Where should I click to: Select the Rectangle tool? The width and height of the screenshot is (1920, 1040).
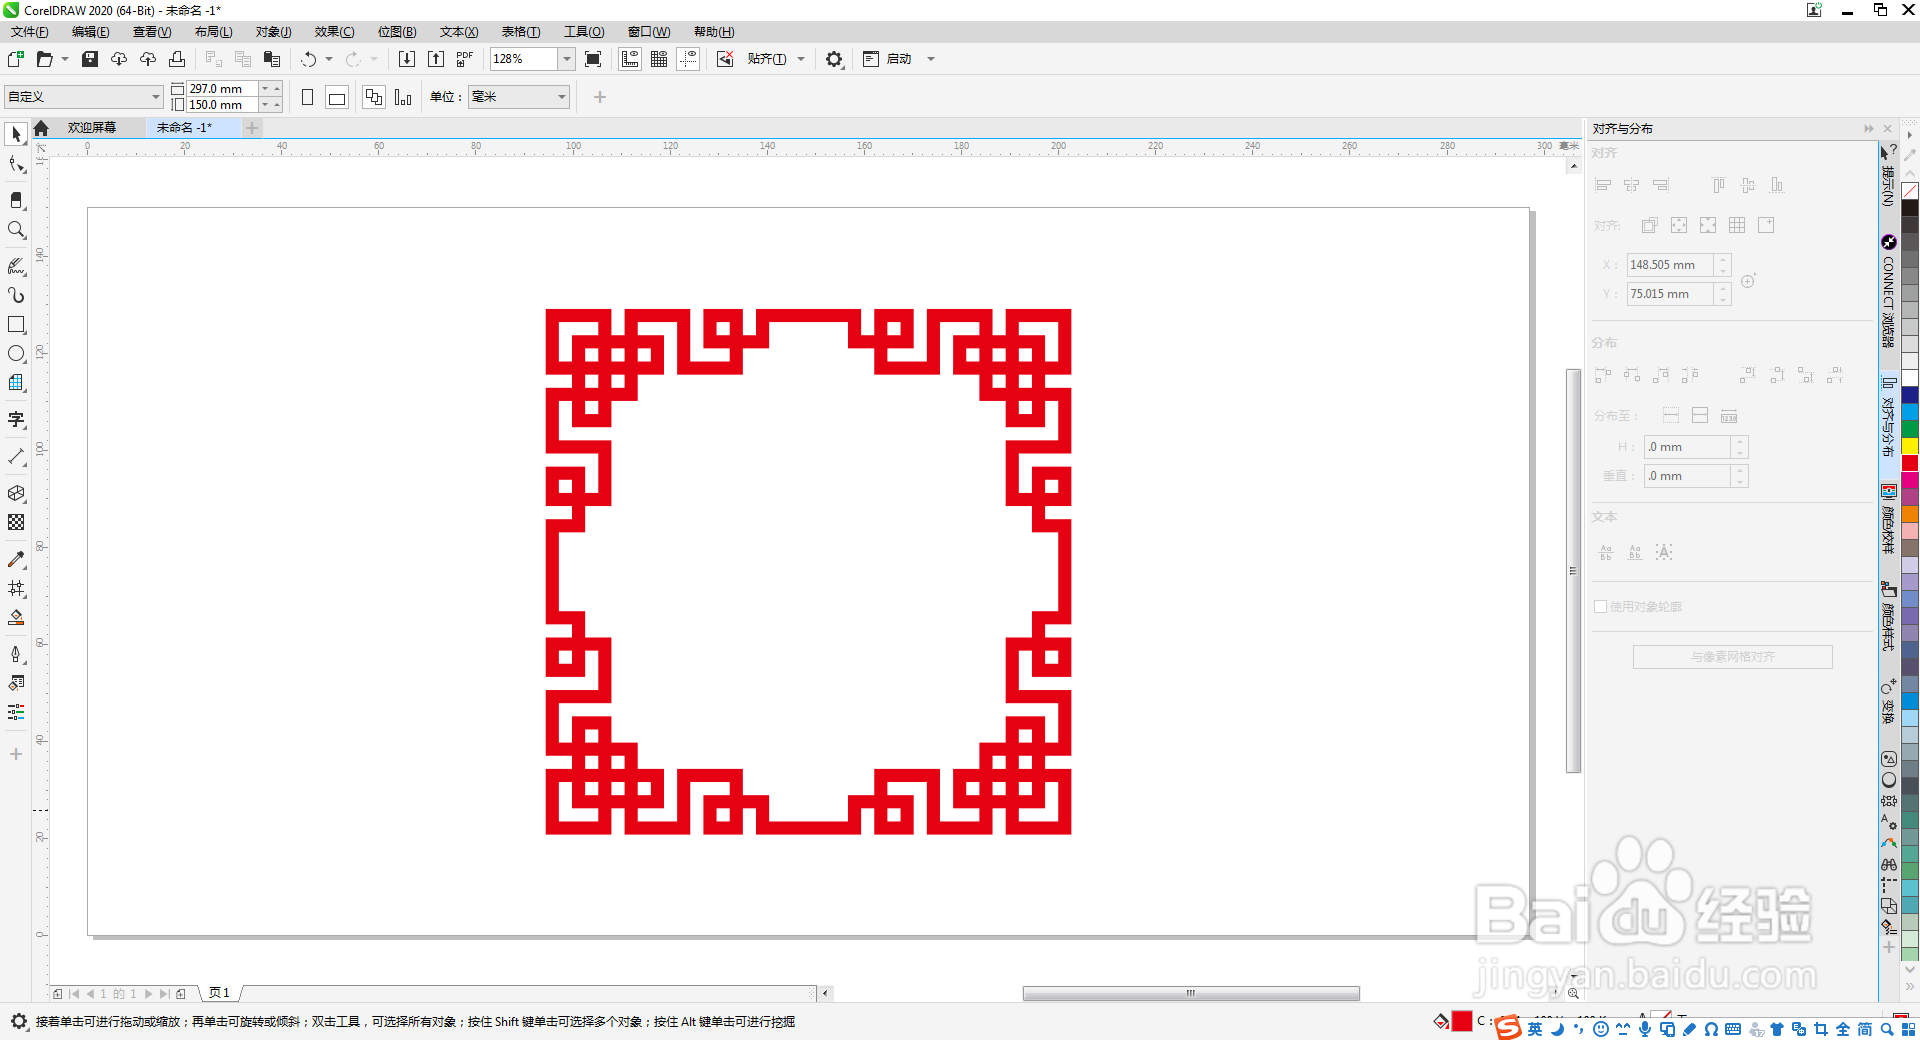pyautogui.click(x=16, y=325)
